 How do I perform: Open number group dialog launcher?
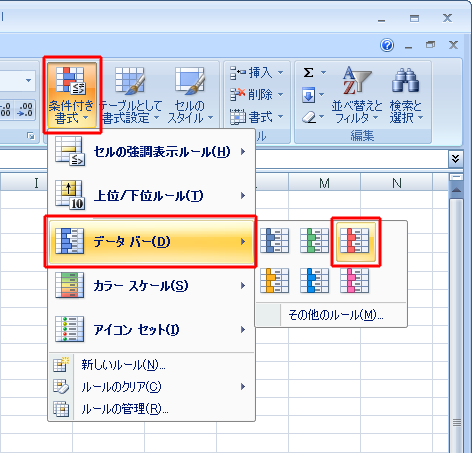click(x=31, y=136)
